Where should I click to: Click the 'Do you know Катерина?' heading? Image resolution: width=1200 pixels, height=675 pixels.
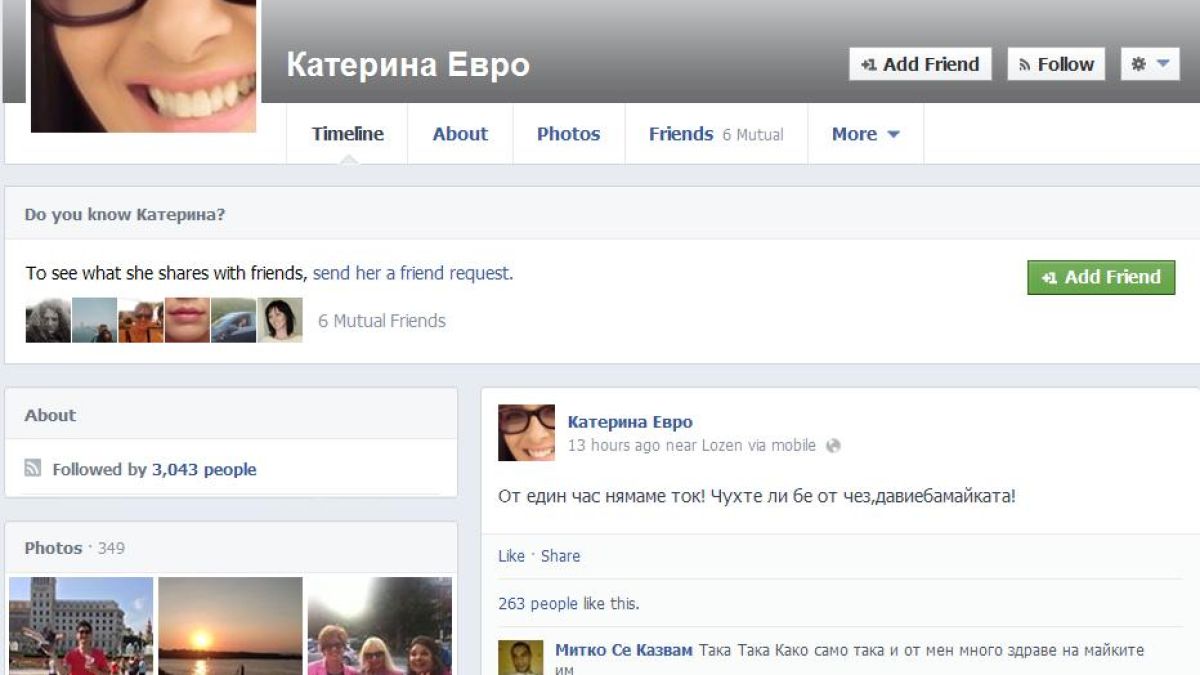[x=125, y=215]
